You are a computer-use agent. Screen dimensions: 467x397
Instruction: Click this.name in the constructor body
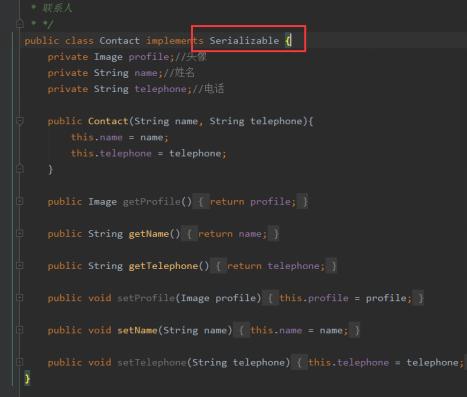pyautogui.click(x=97, y=137)
